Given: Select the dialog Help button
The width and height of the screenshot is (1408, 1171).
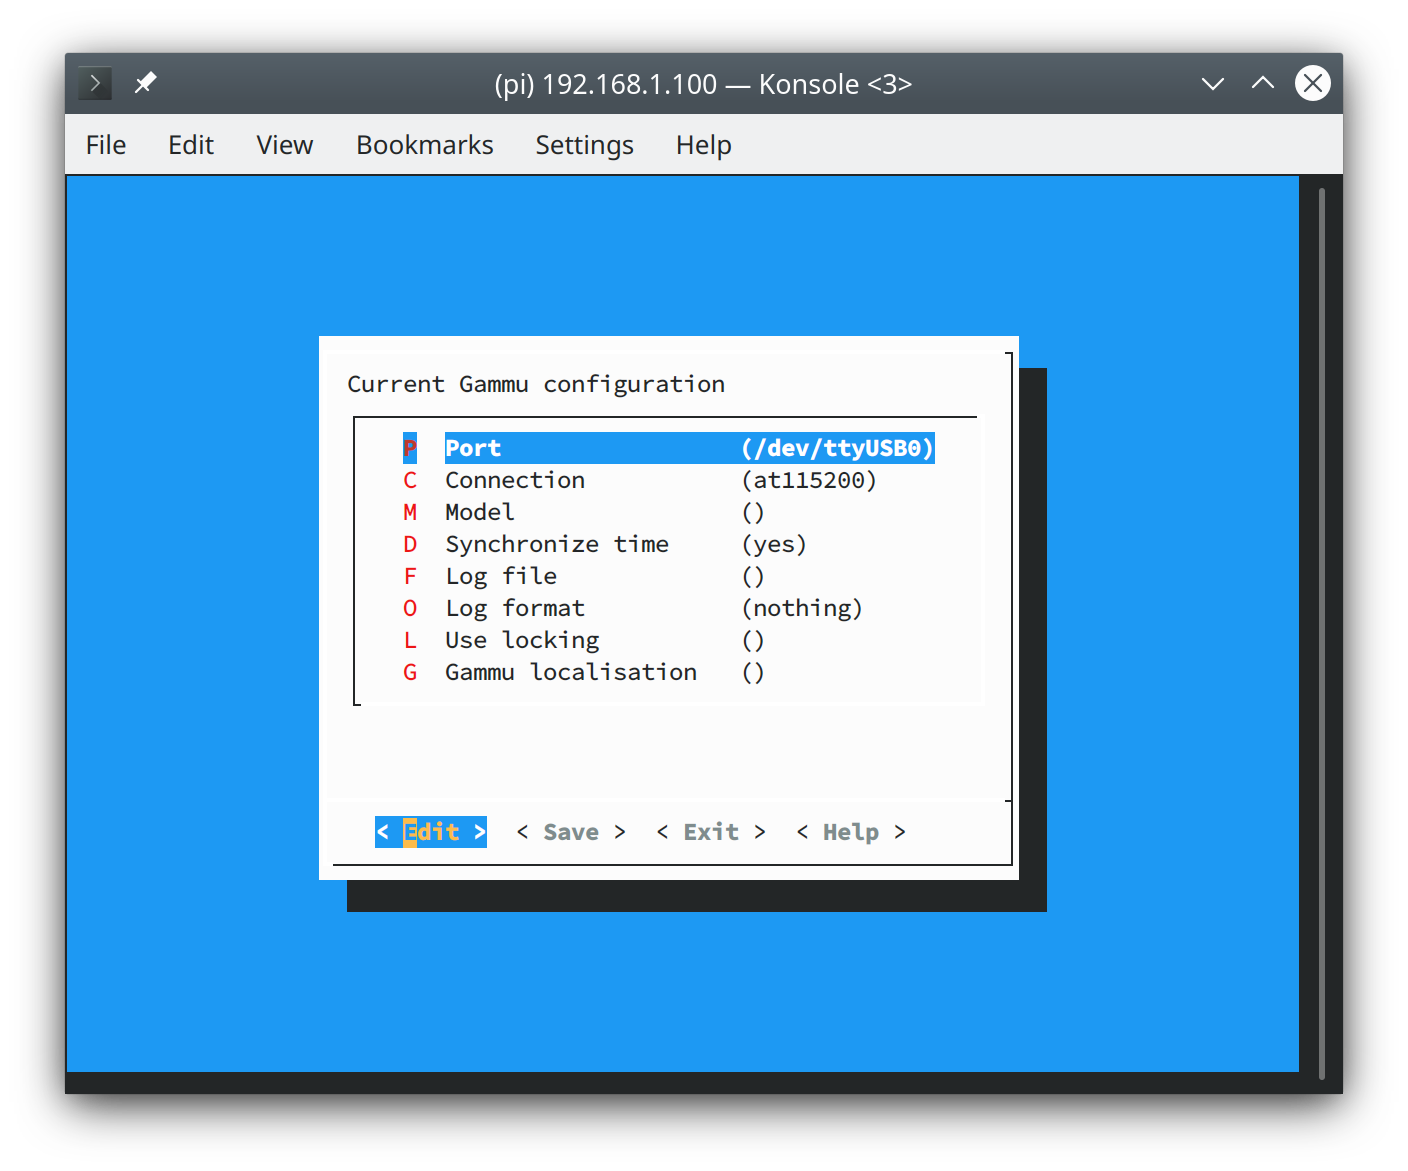Looking at the screenshot, I should [851, 832].
